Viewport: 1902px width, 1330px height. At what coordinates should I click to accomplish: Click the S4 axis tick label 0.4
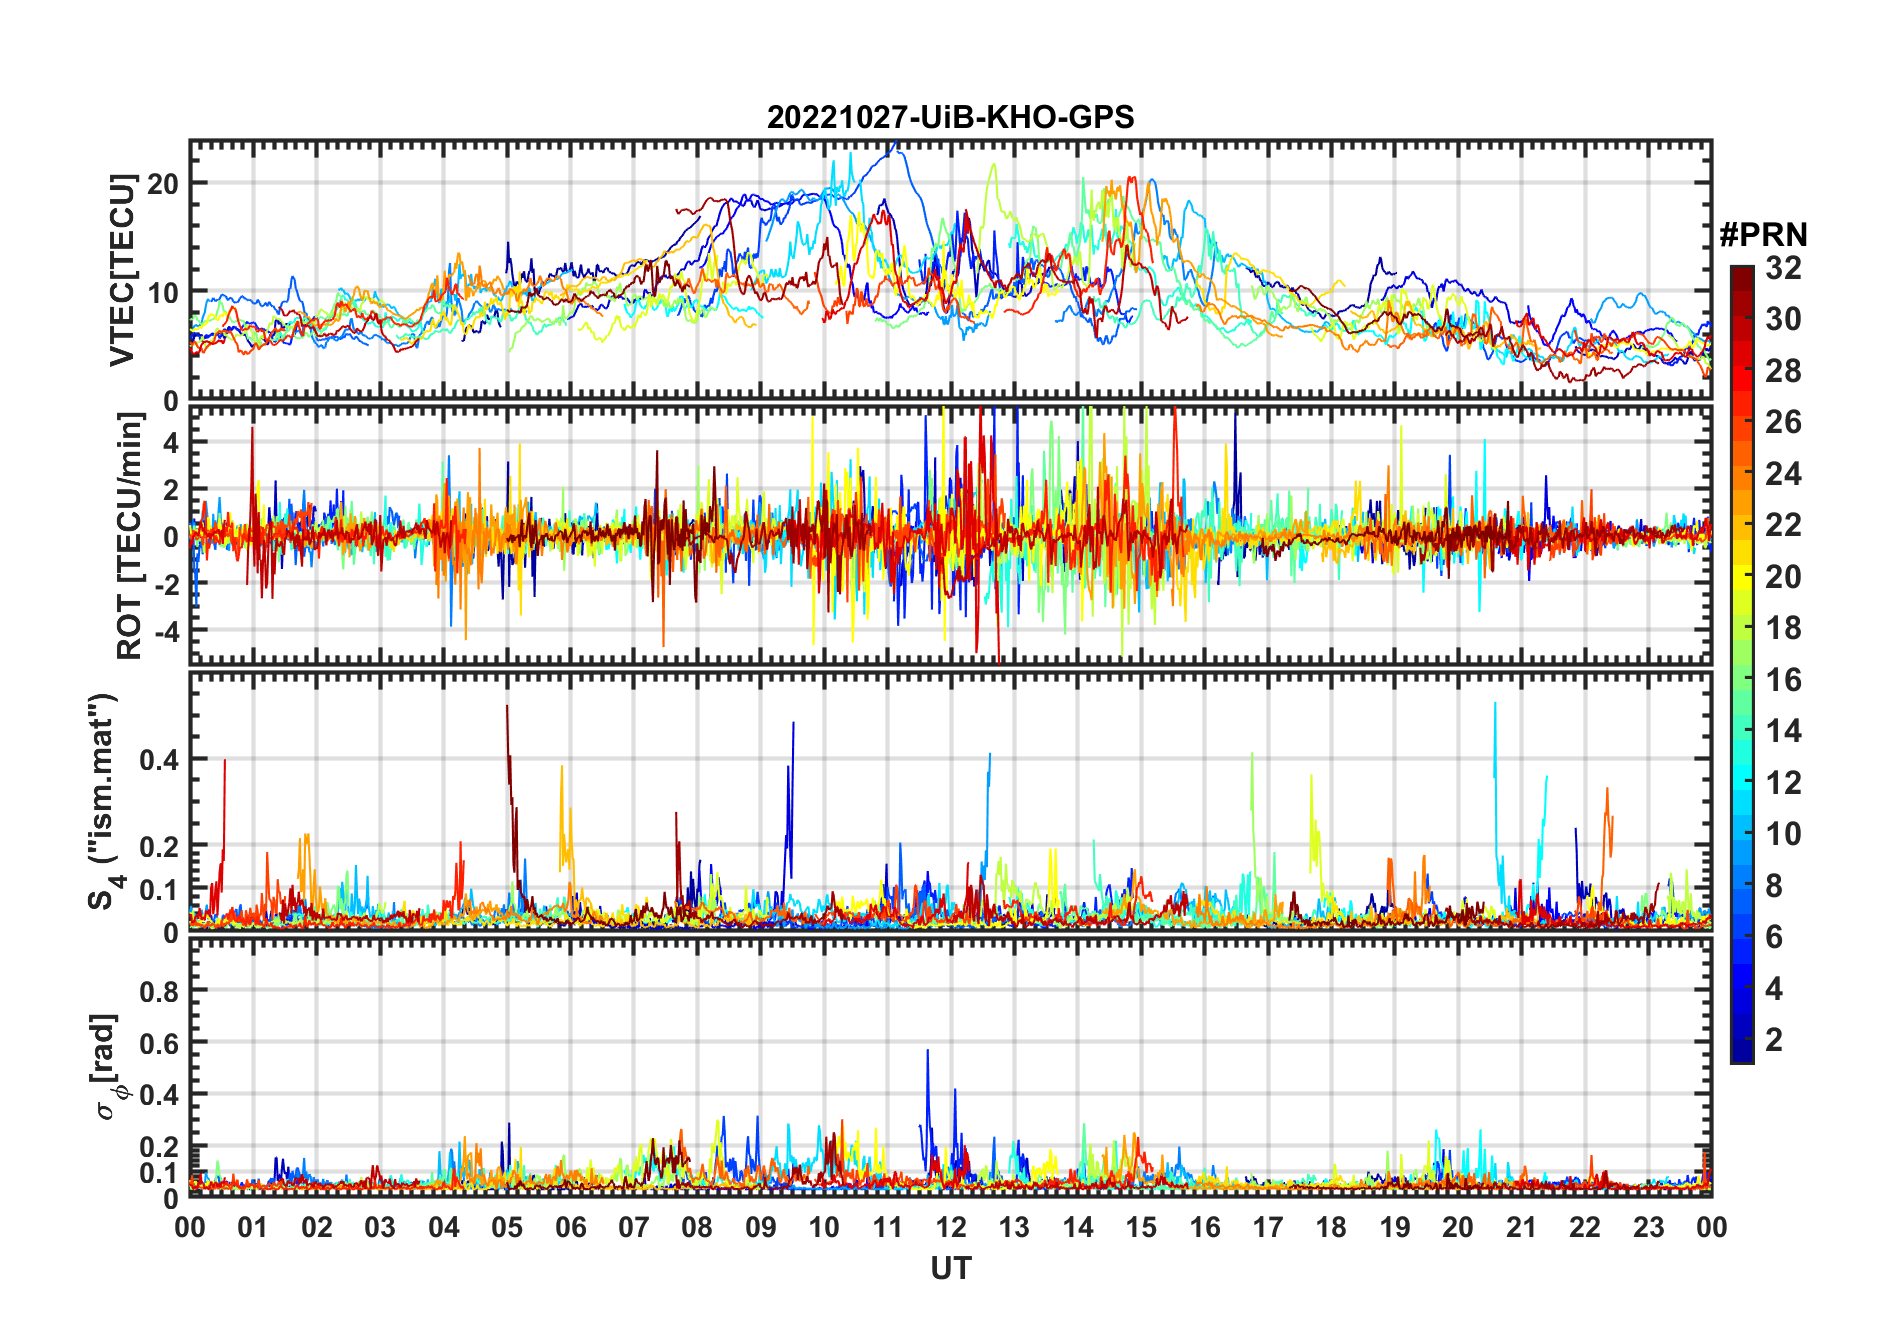pos(159,760)
